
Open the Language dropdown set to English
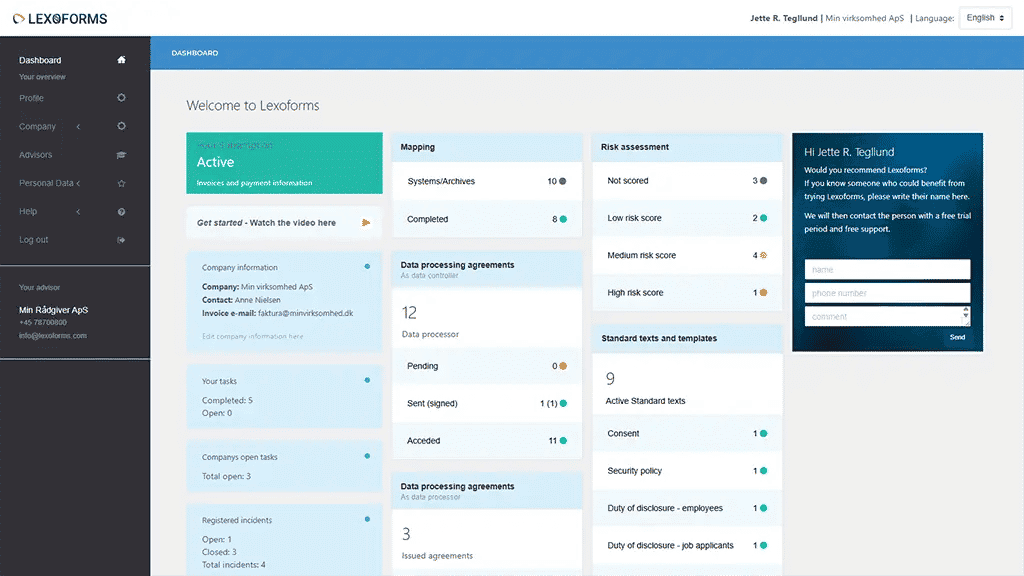[x=985, y=18]
